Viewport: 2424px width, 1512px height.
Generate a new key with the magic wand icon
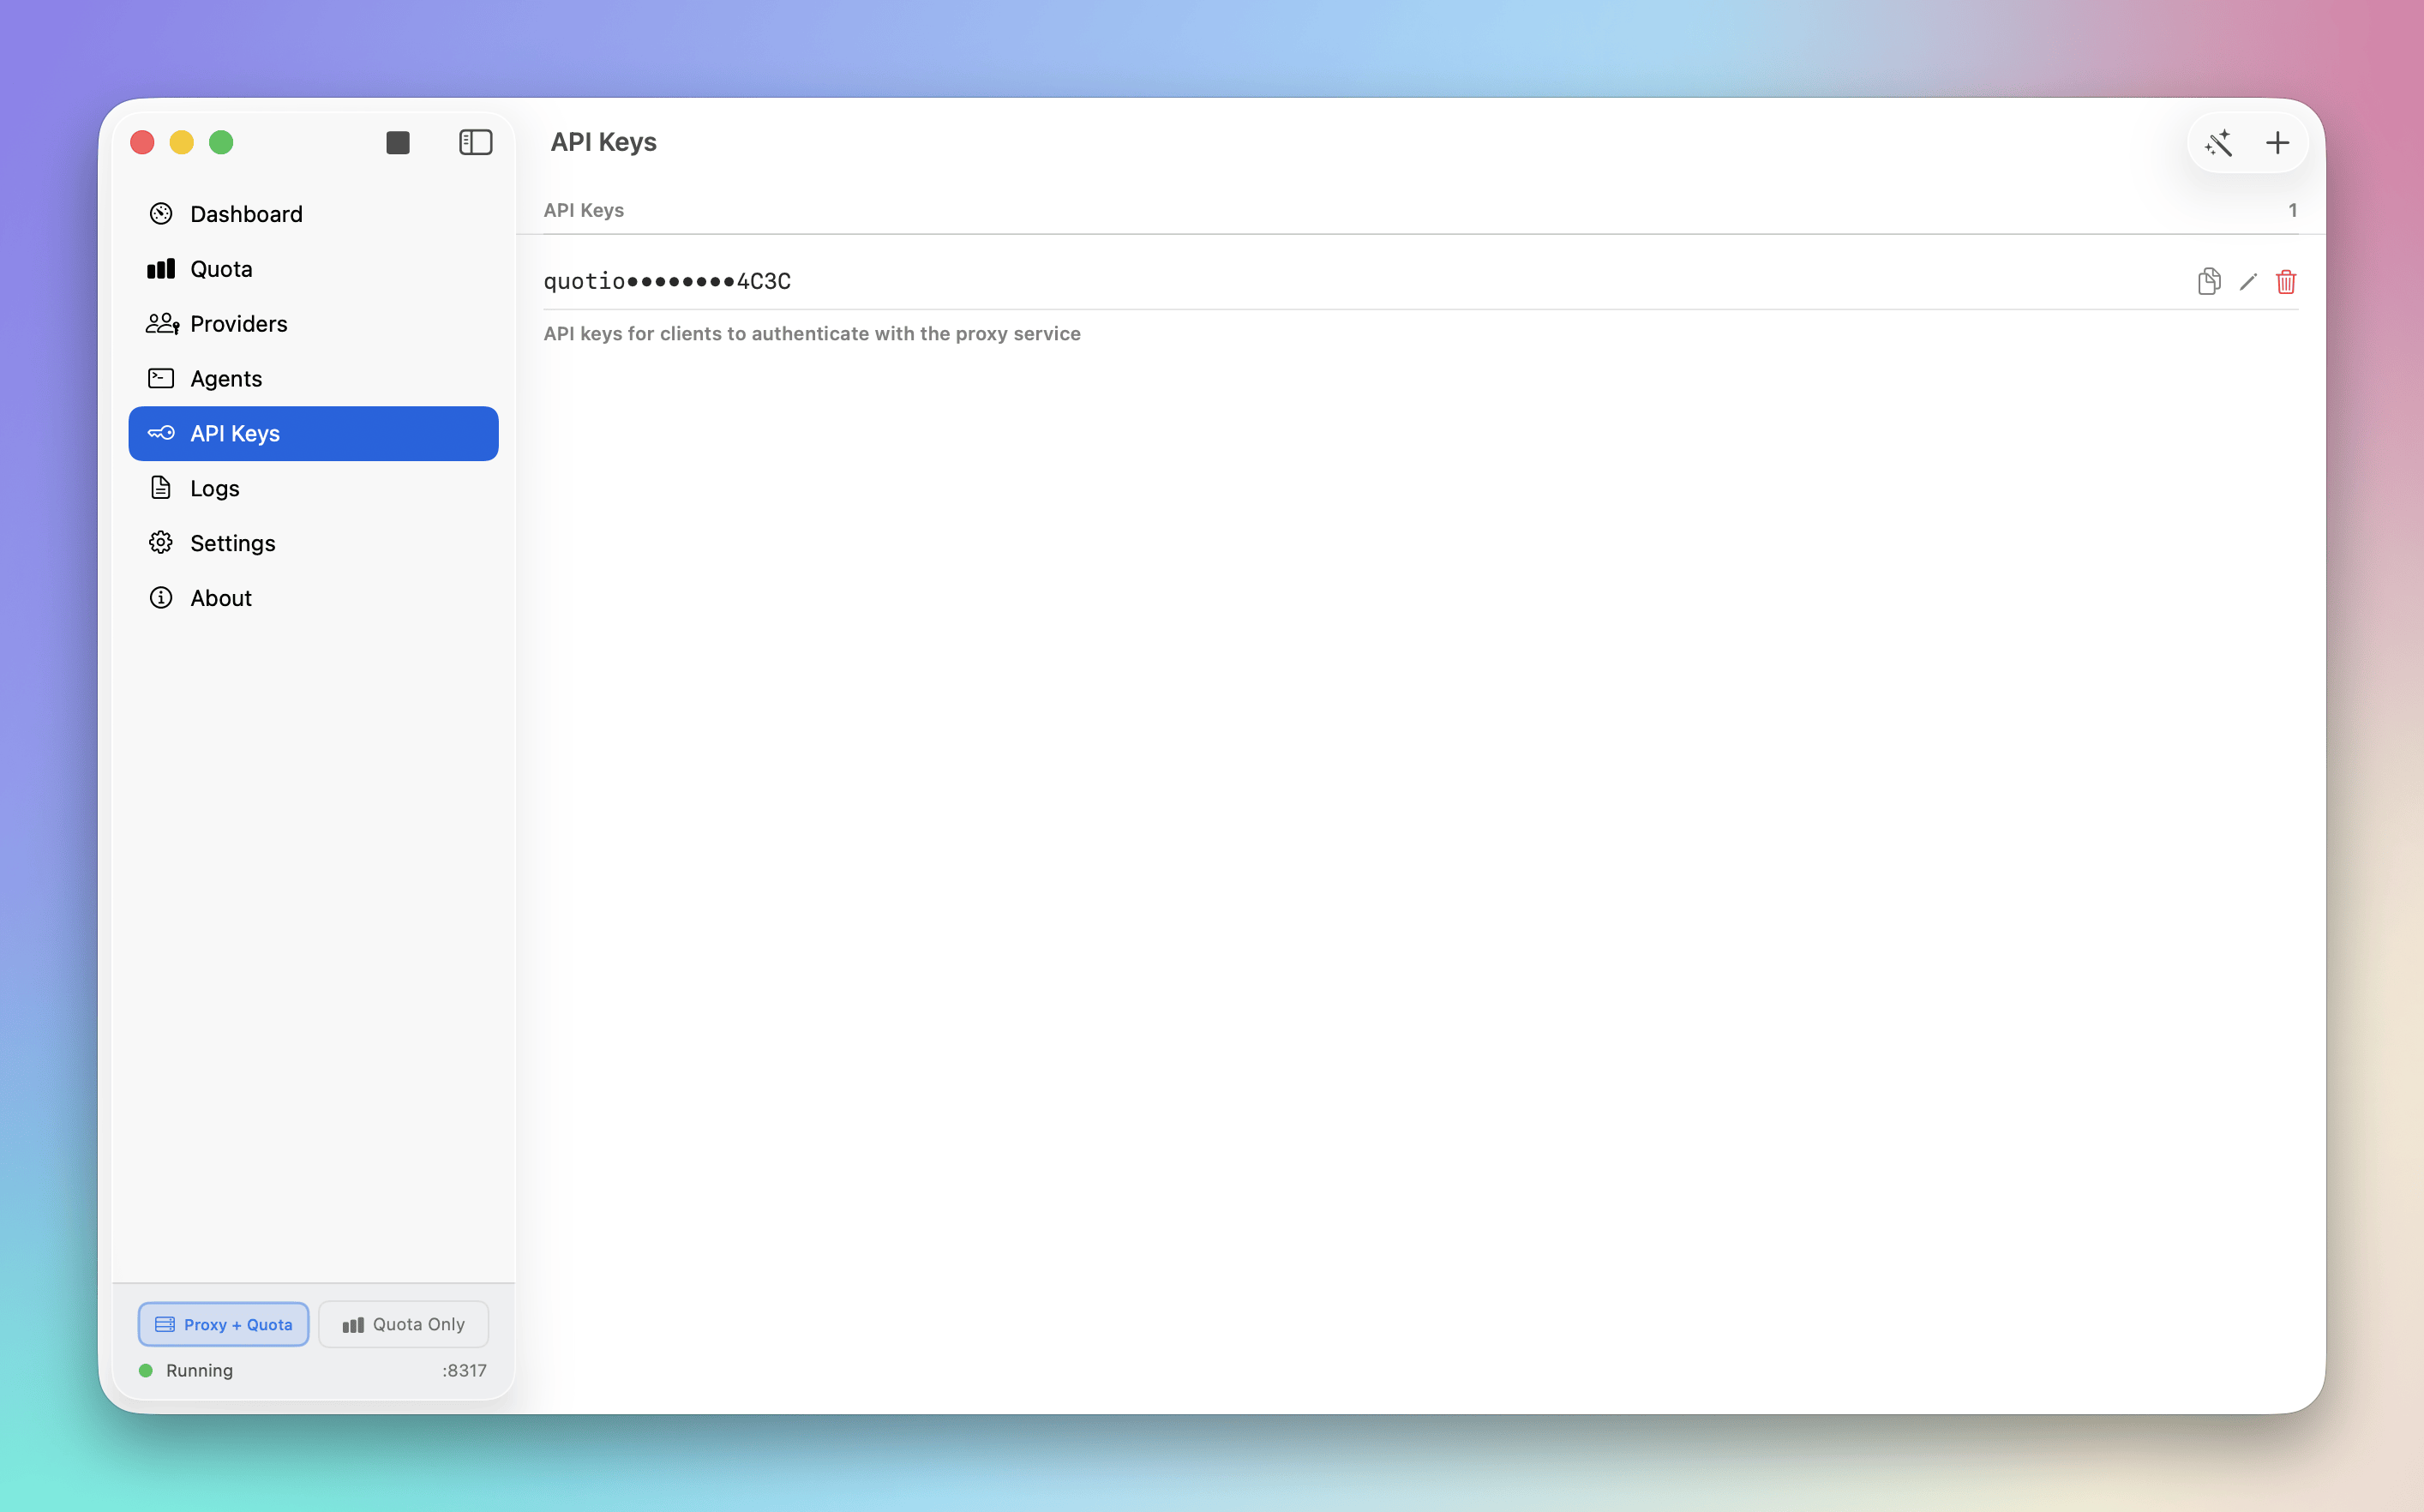2218,143
